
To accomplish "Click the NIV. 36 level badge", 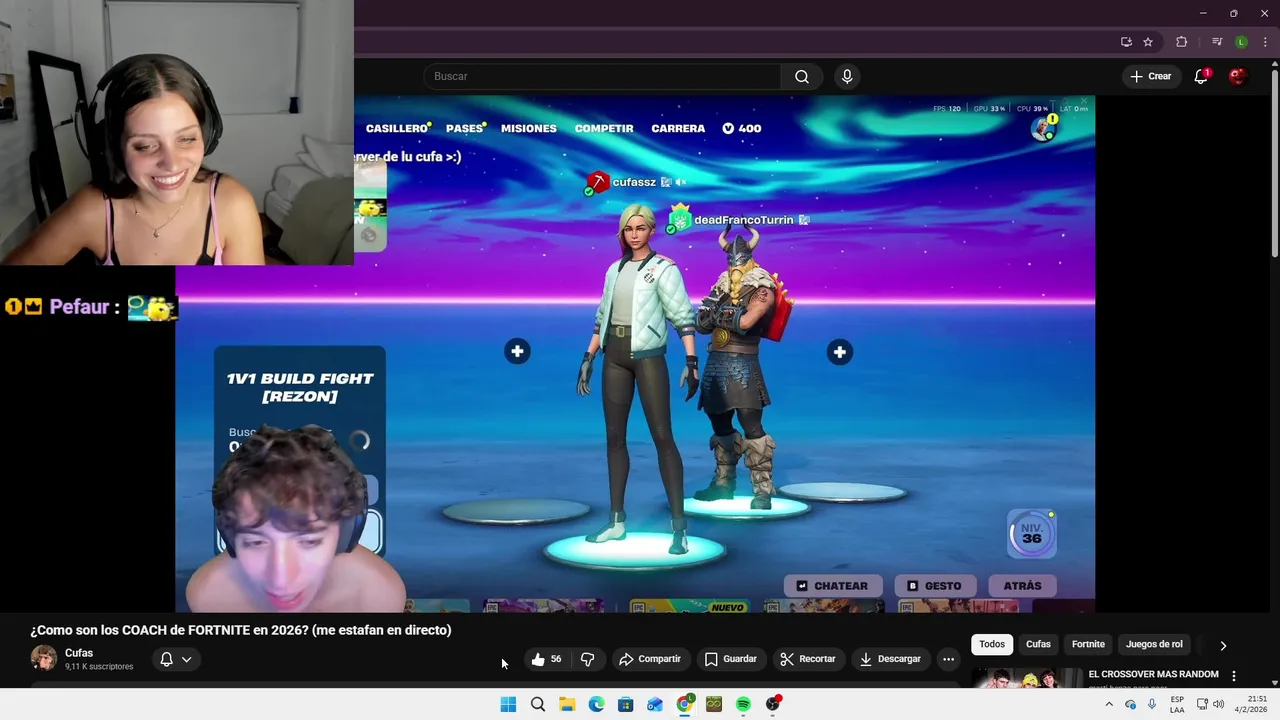I will 1032,533.
